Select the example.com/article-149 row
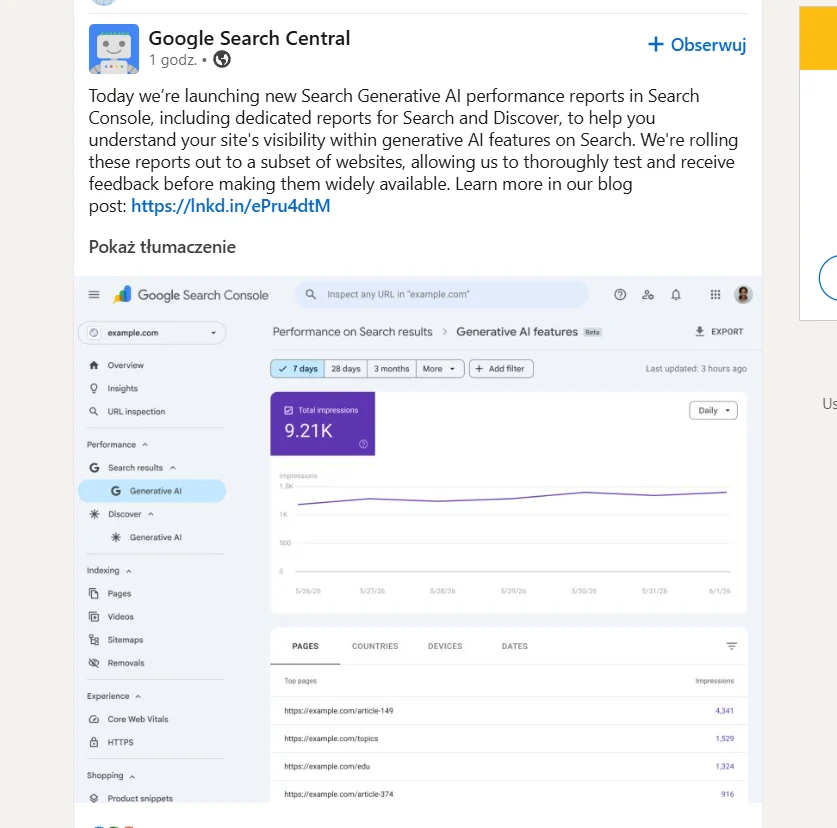This screenshot has height=828, width=837. [509, 711]
